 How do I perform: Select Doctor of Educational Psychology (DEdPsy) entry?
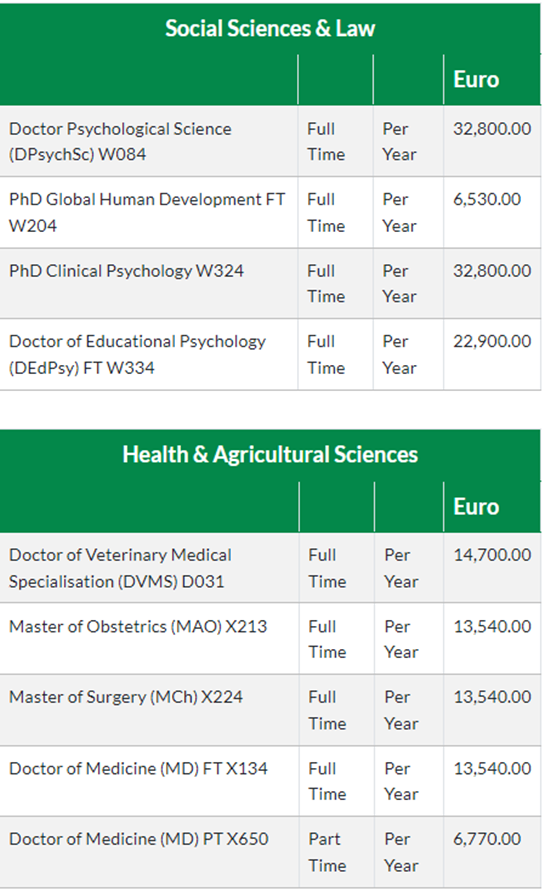point(138,355)
